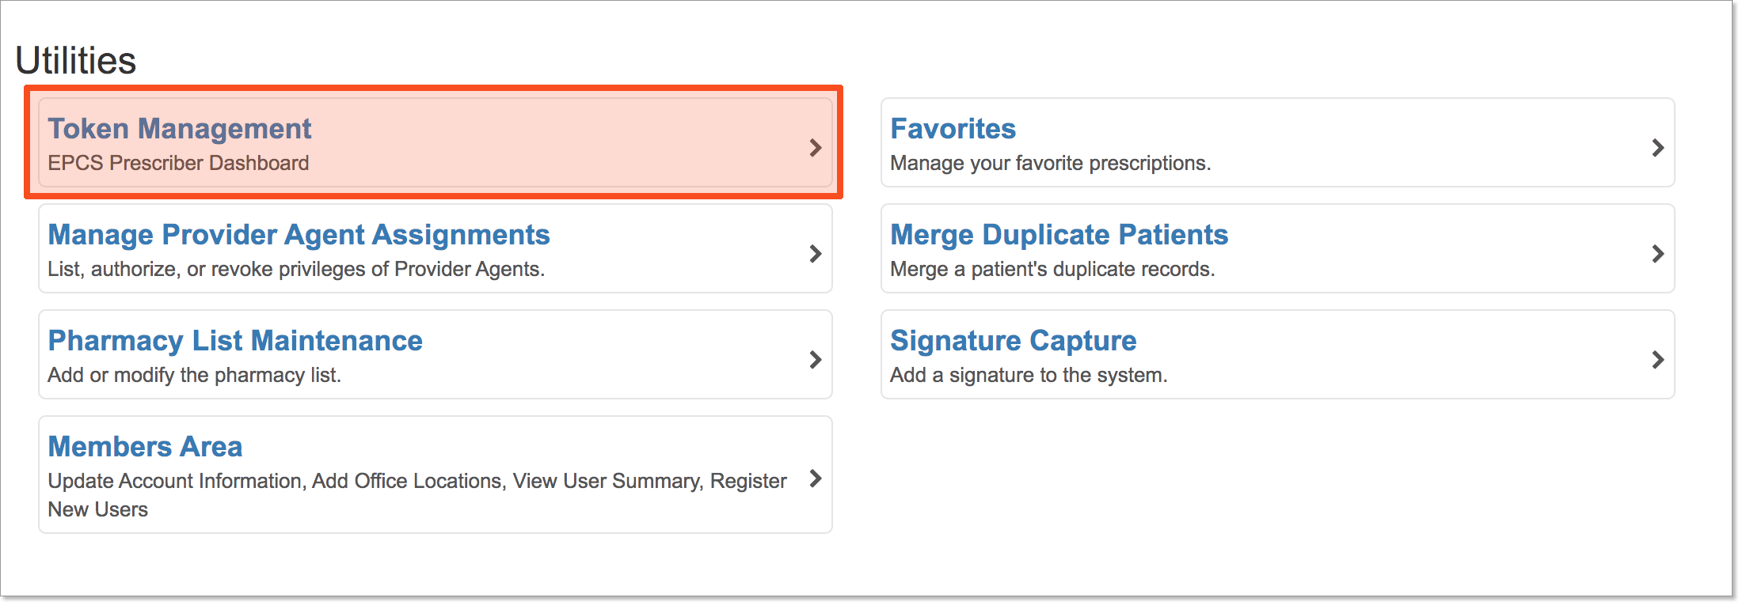Screen dimensions: 1746x609
Task: Go to Pharmacy List Maintenance heading
Action: tap(235, 340)
